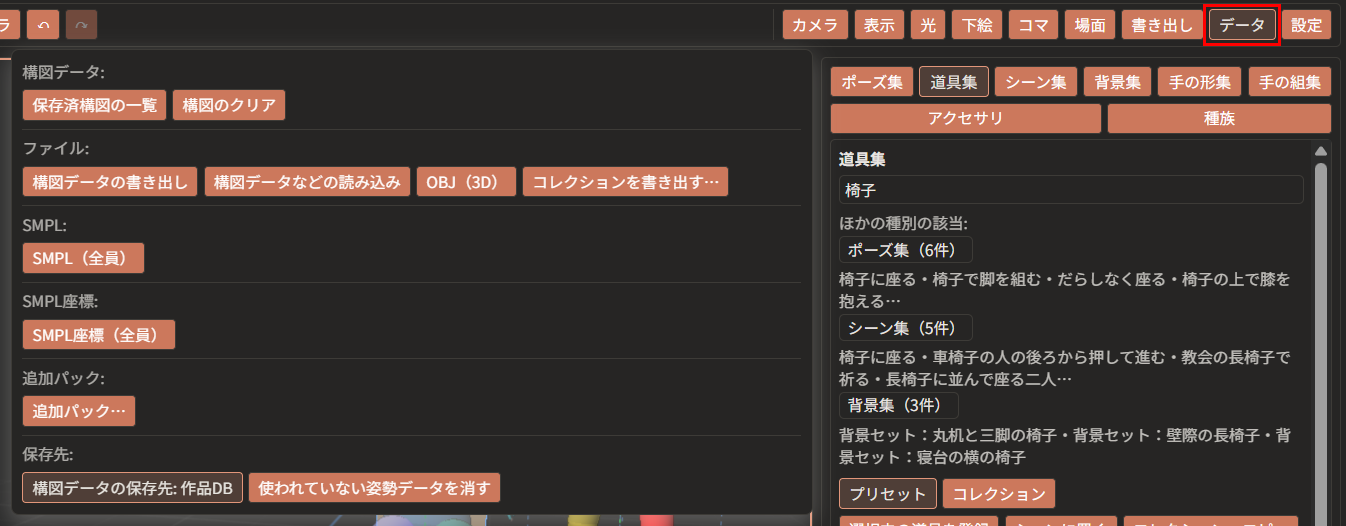
Task: Open the コマ menu
Action: pyautogui.click(x=1033, y=25)
